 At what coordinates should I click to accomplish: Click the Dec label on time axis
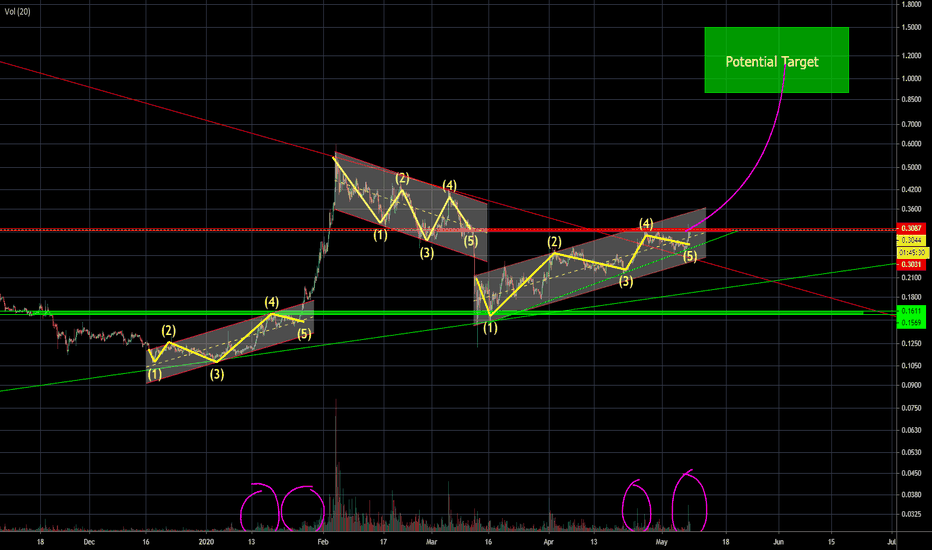tap(89, 542)
